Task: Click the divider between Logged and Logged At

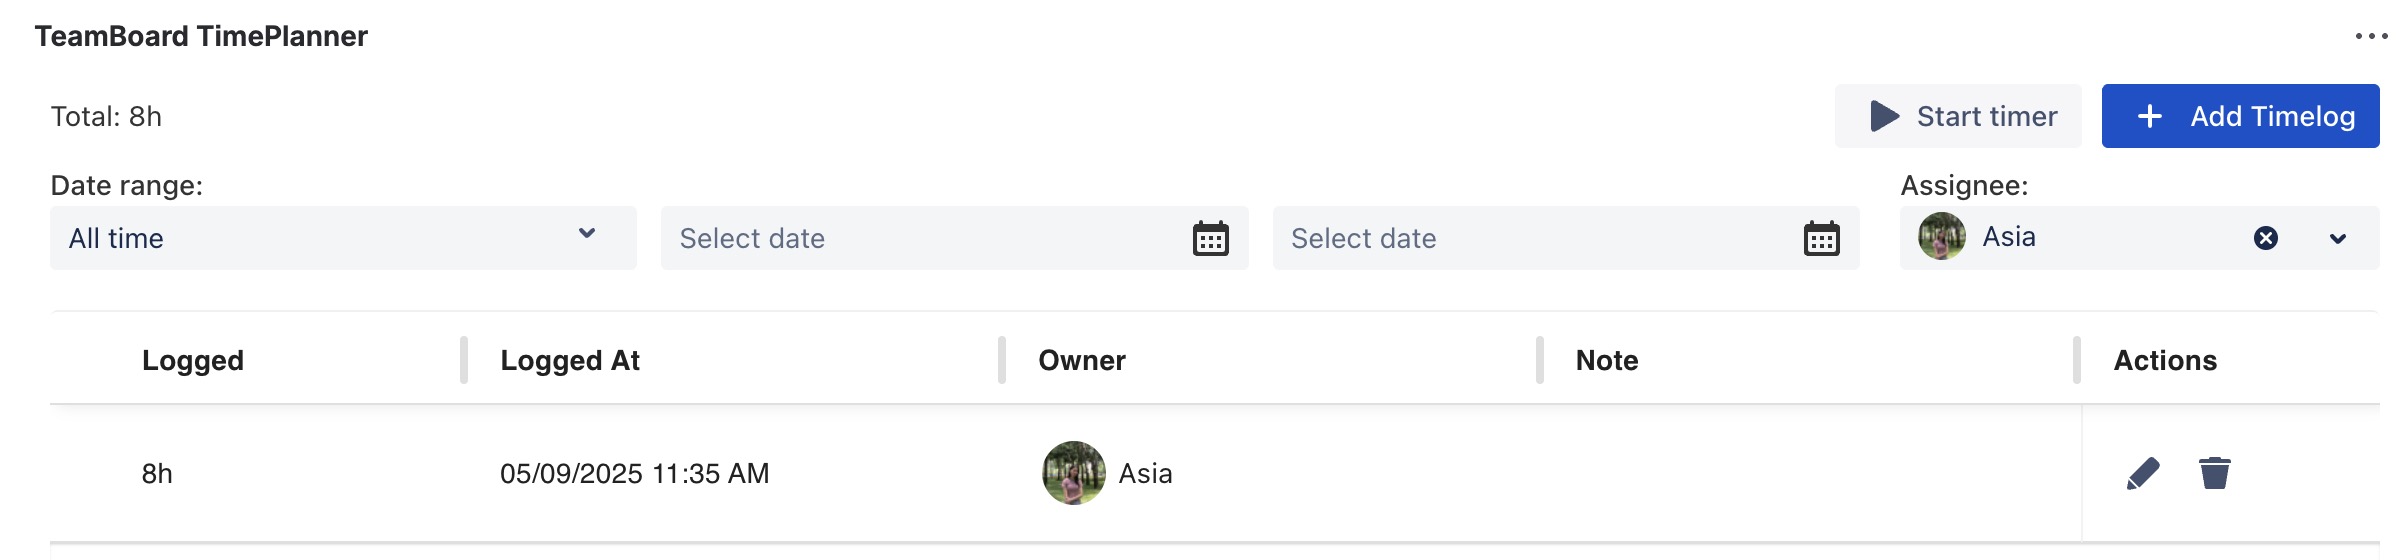Action: pyautogui.click(x=464, y=360)
